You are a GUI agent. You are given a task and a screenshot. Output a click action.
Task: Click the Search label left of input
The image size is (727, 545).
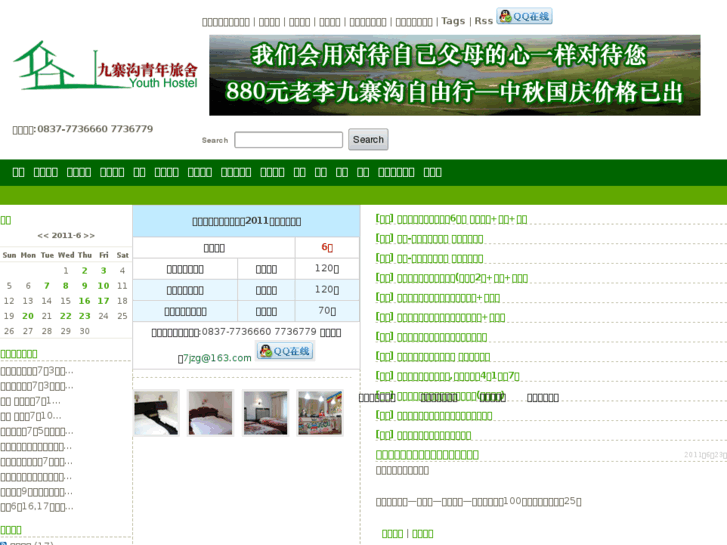point(215,140)
